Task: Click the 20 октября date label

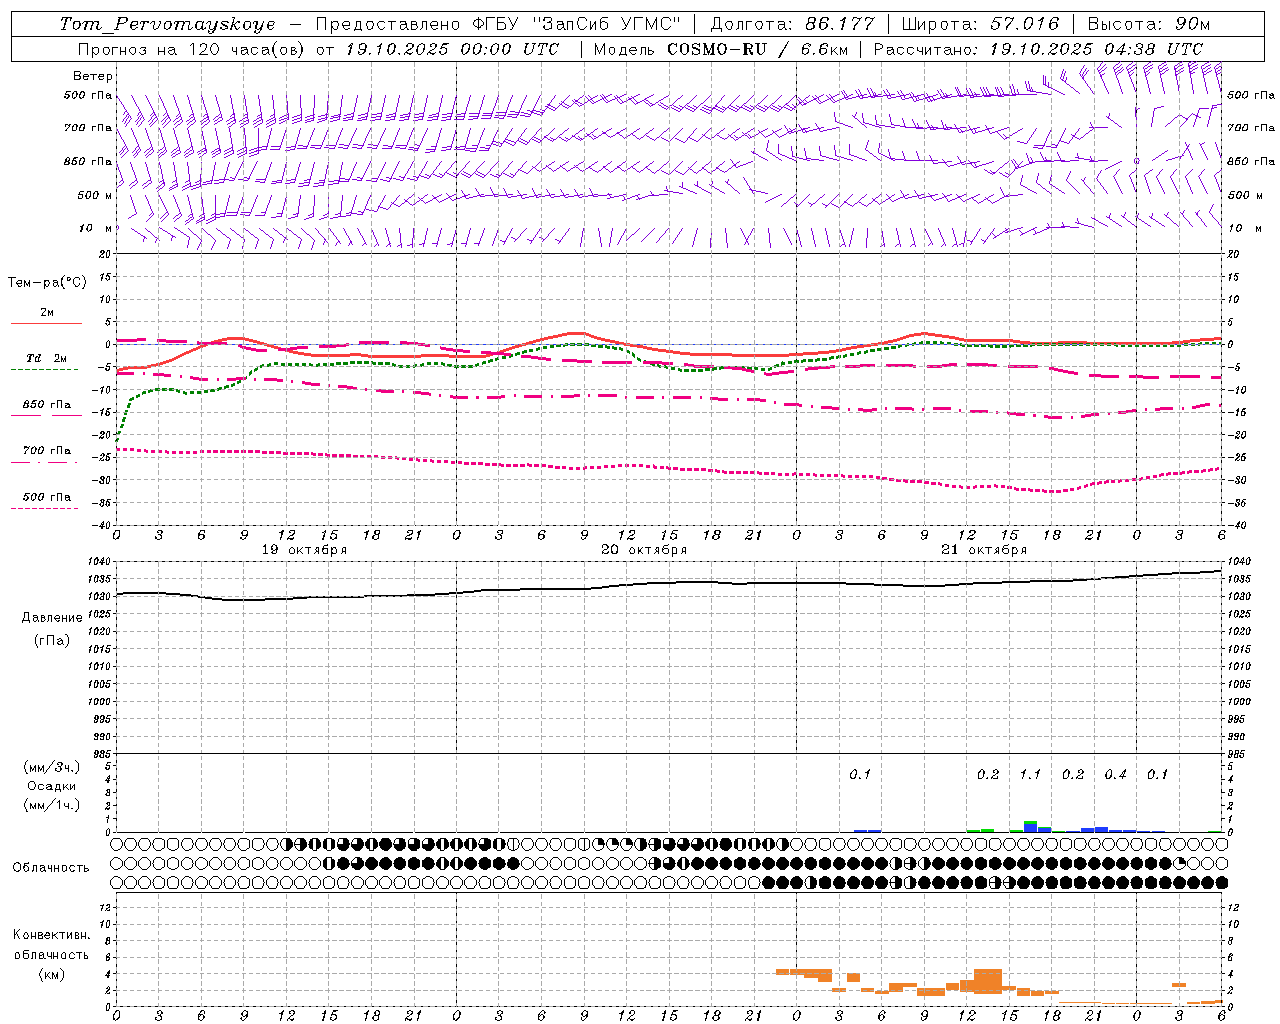Action: pyautogui.click(x=644, y=550)
